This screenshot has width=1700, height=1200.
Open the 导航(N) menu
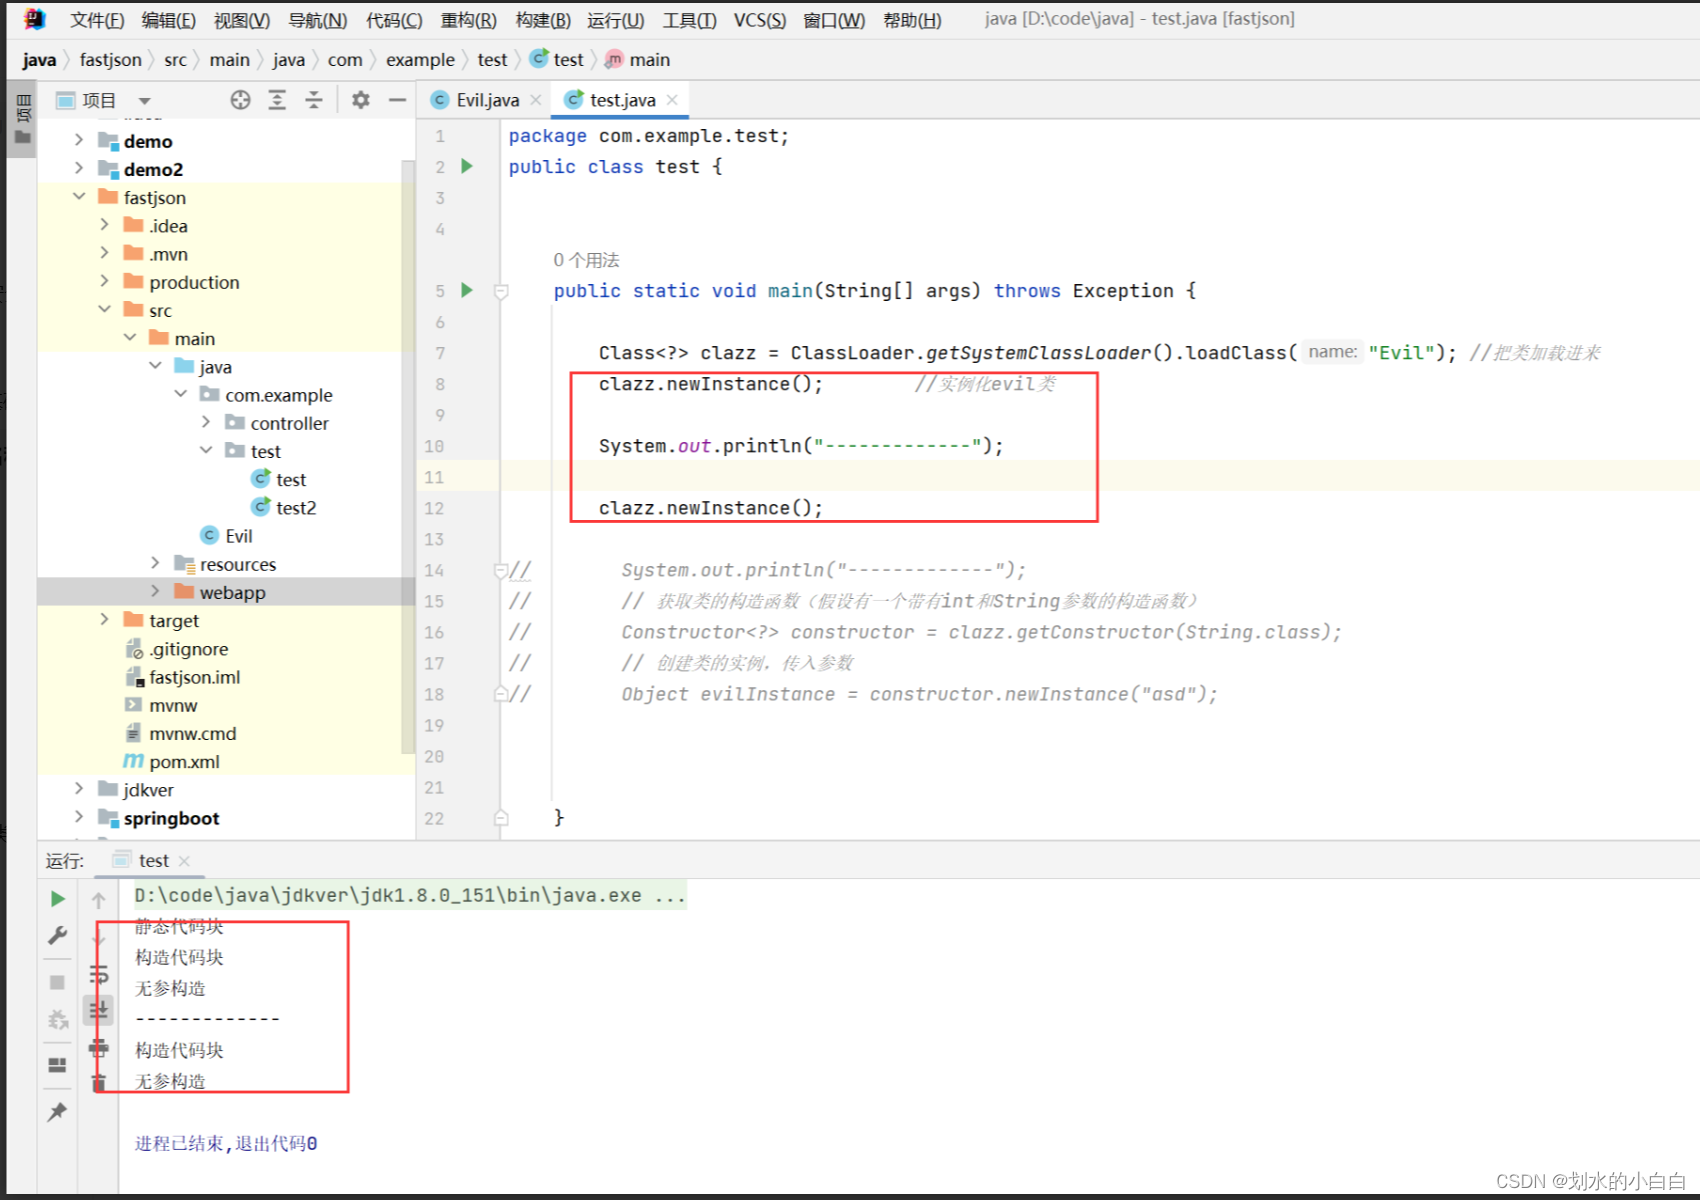click(x=317, y=20)
